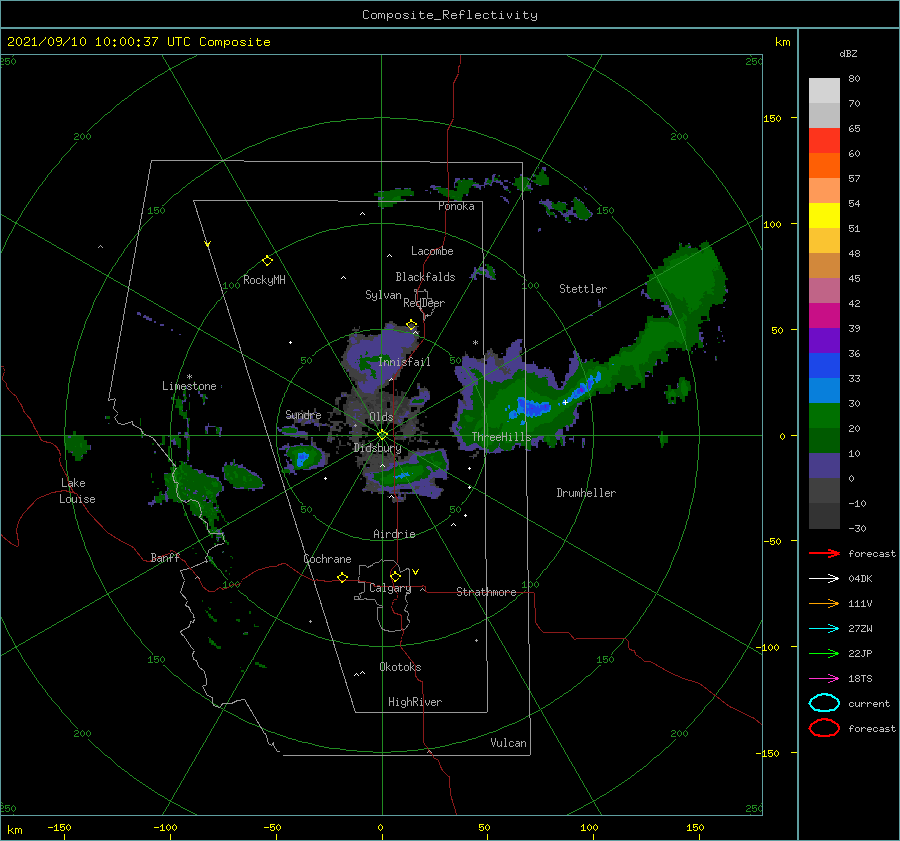Screen dimensions: 900x841
Task: Click the Composite_Reflectivity title
Action: click(x=450, y=15)
